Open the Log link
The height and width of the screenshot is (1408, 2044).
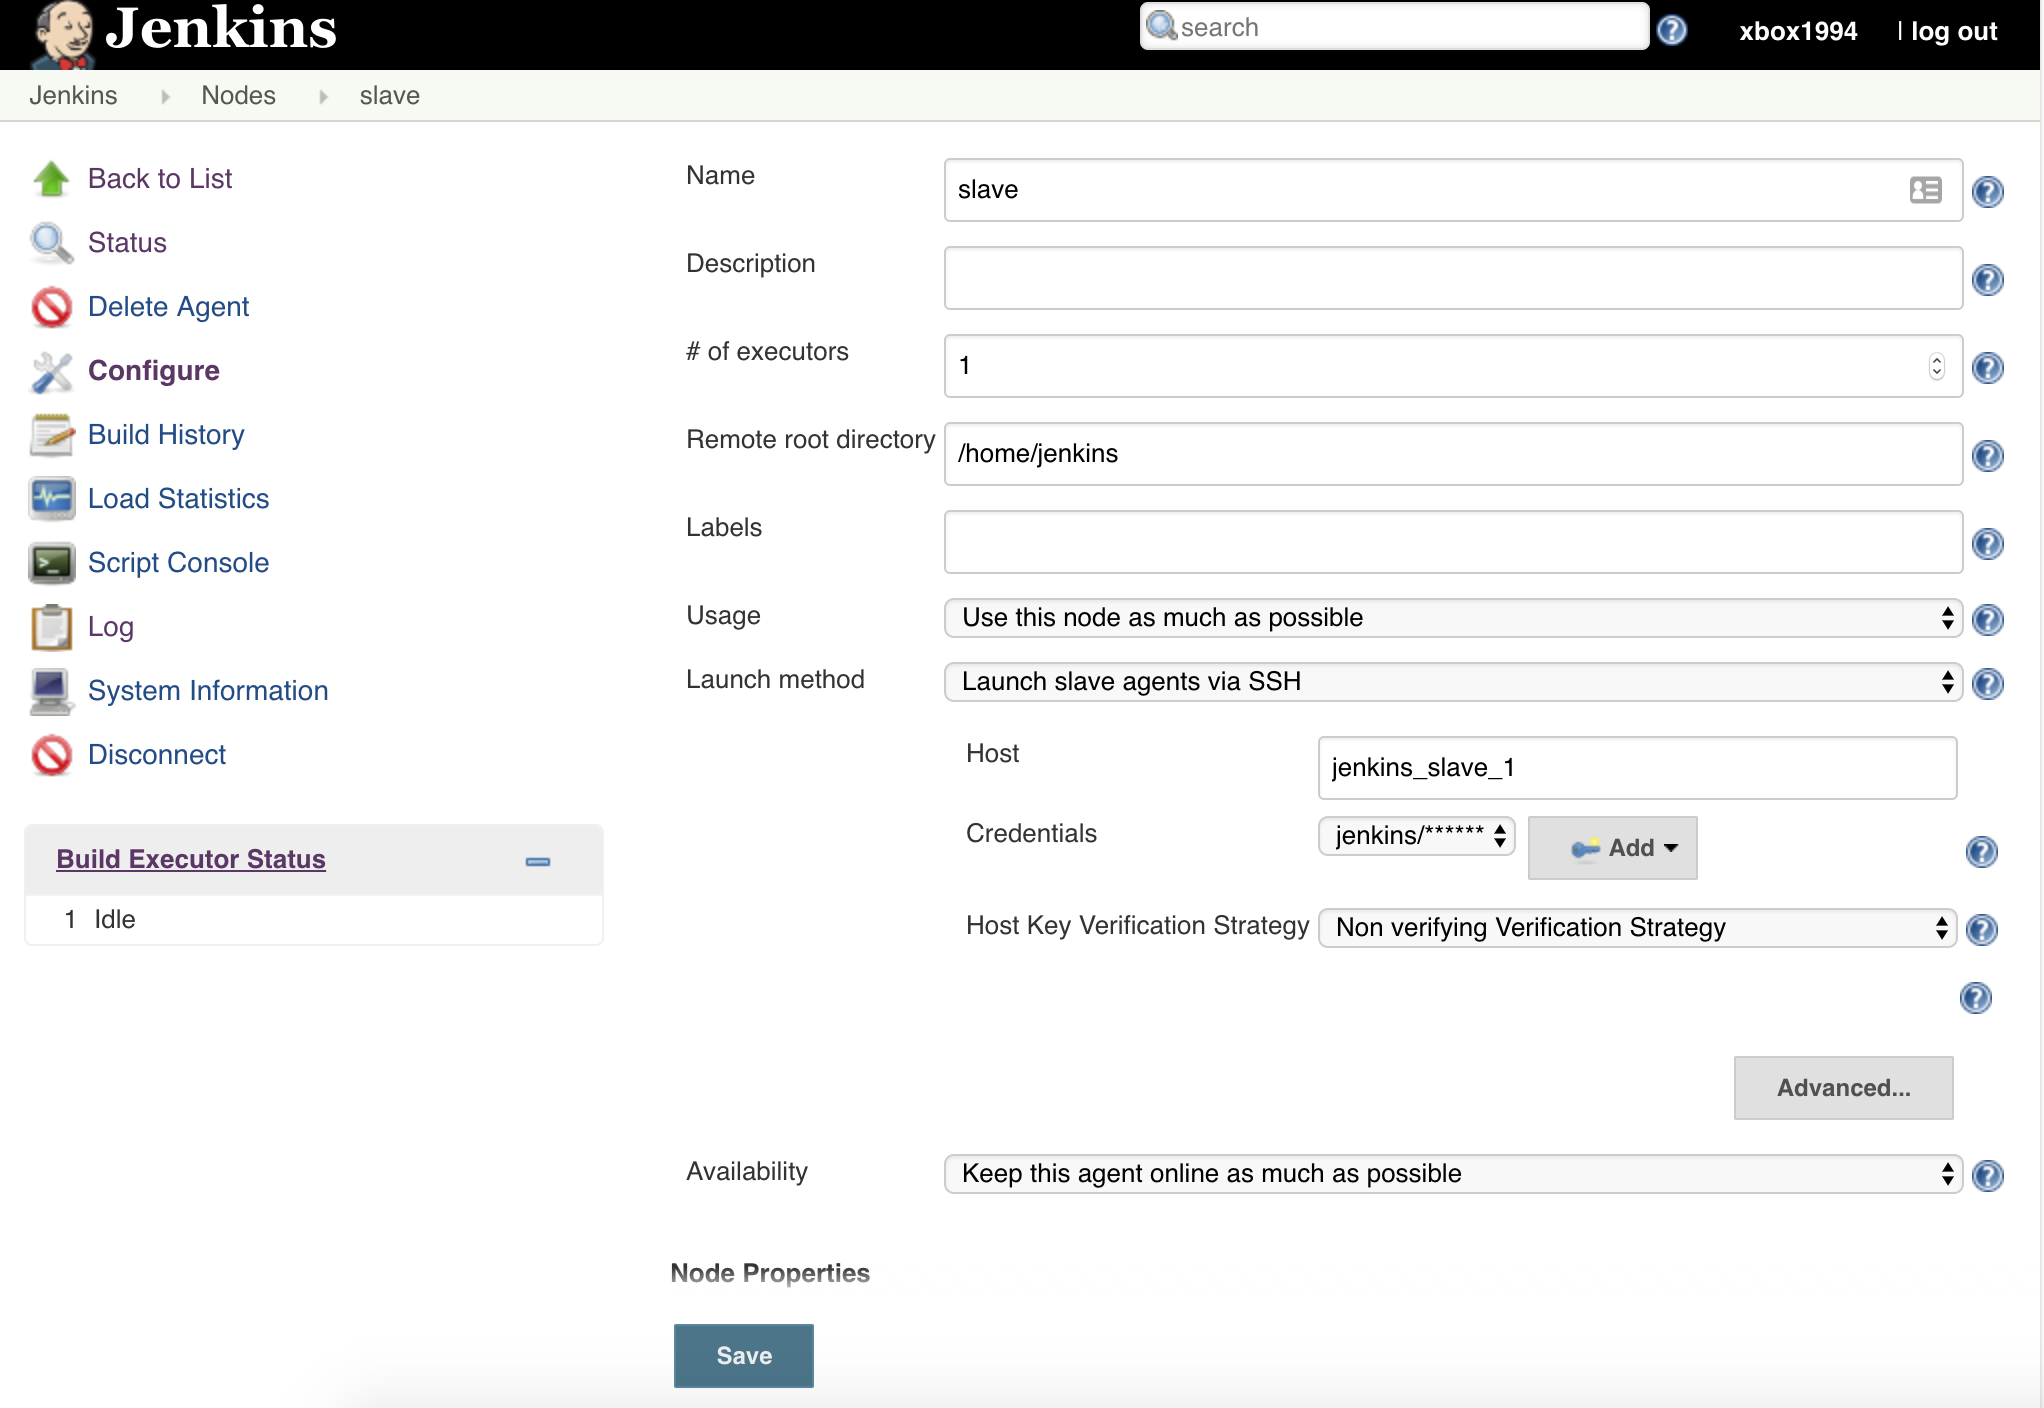coord(111,627)
